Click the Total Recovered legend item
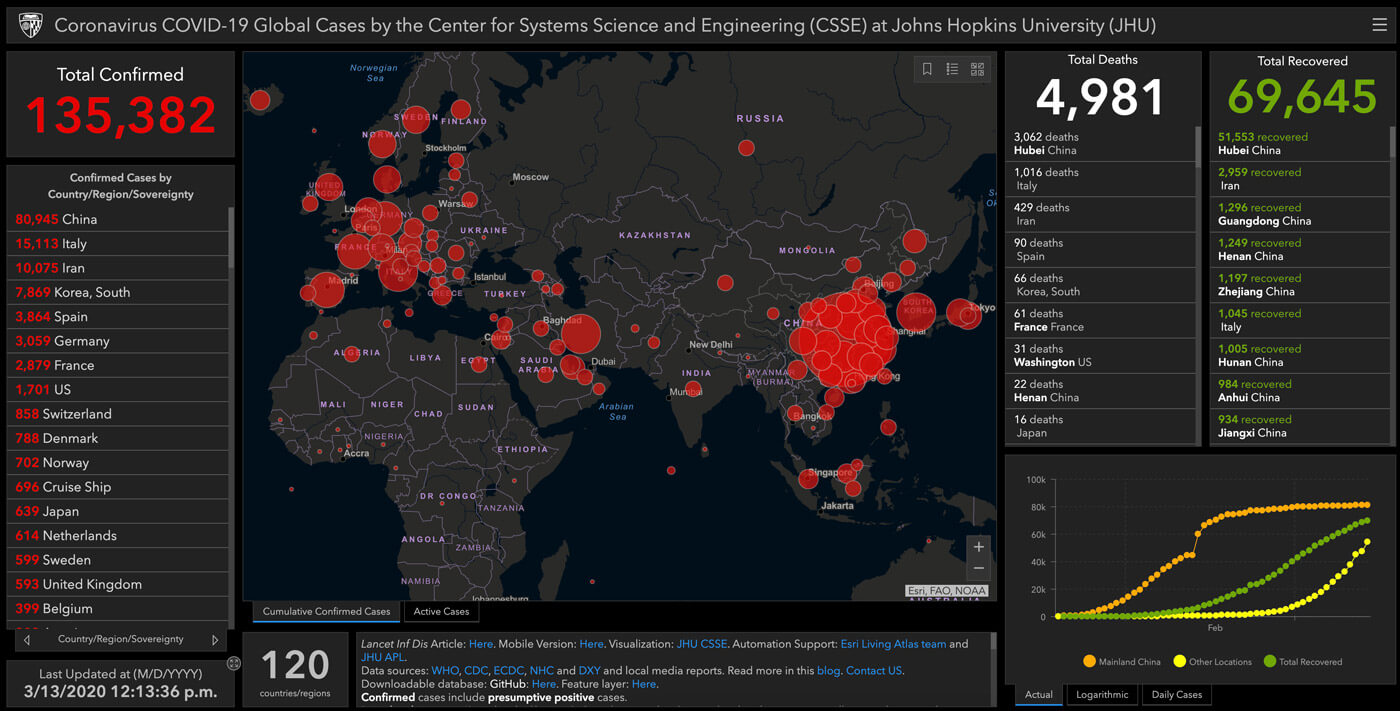 [1303, 661]
